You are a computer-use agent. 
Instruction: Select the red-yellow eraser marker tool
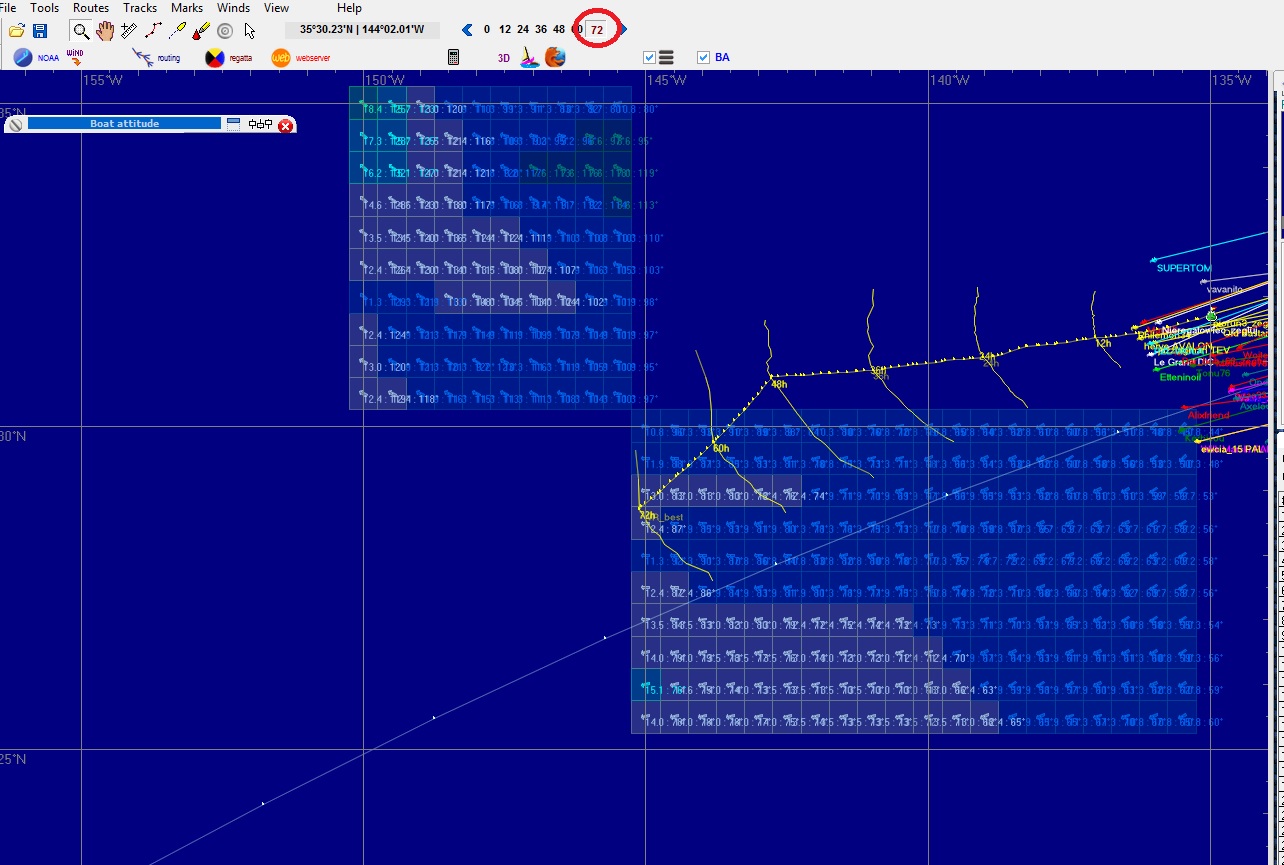coord(201,30)
